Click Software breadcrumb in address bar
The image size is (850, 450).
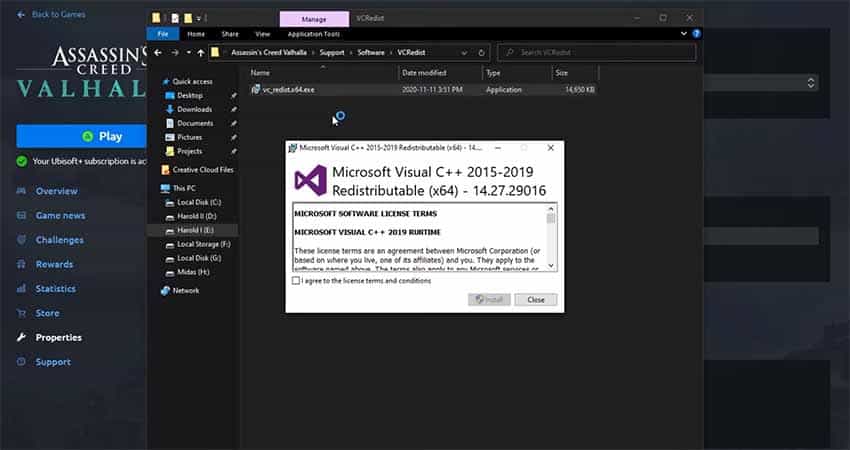(x=371, y=53)
